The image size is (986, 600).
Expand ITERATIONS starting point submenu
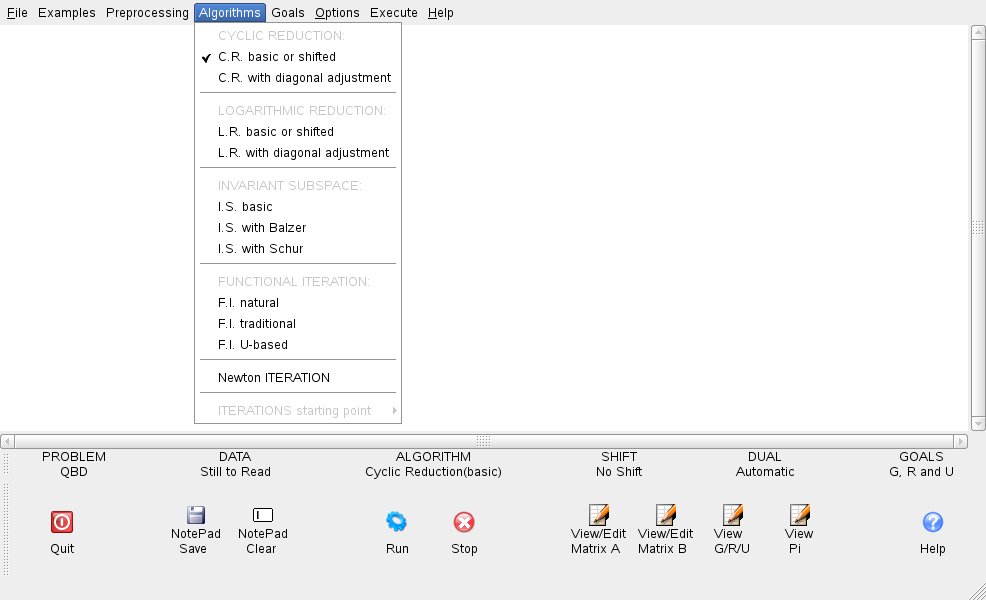pyautogui.click(x=294, y=411)
